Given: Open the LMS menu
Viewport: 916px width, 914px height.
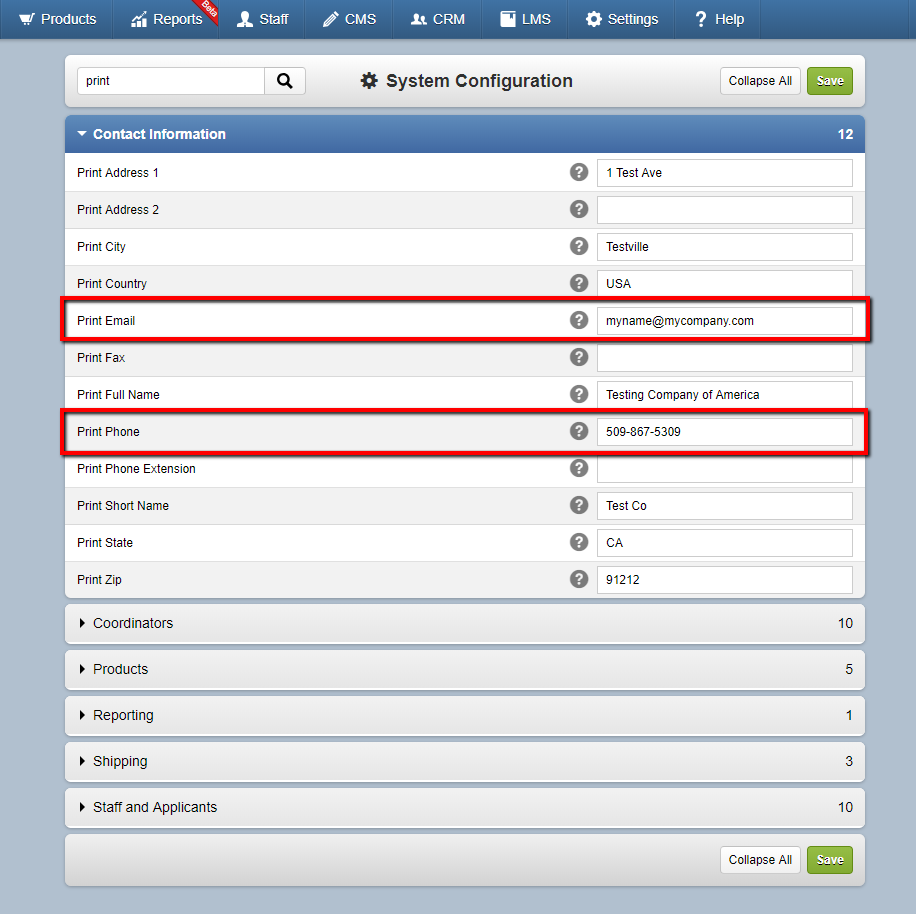Looking at the screenshot, I should pyautogui.click(x=524, y=19).
